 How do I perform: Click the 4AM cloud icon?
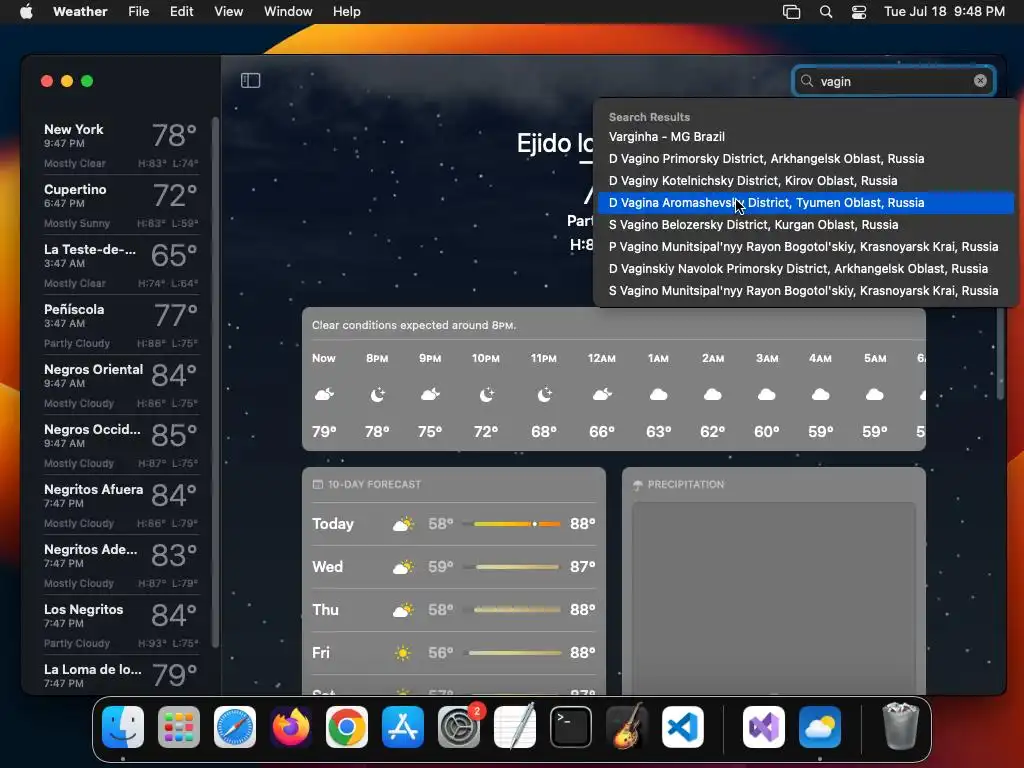(820, 394)
